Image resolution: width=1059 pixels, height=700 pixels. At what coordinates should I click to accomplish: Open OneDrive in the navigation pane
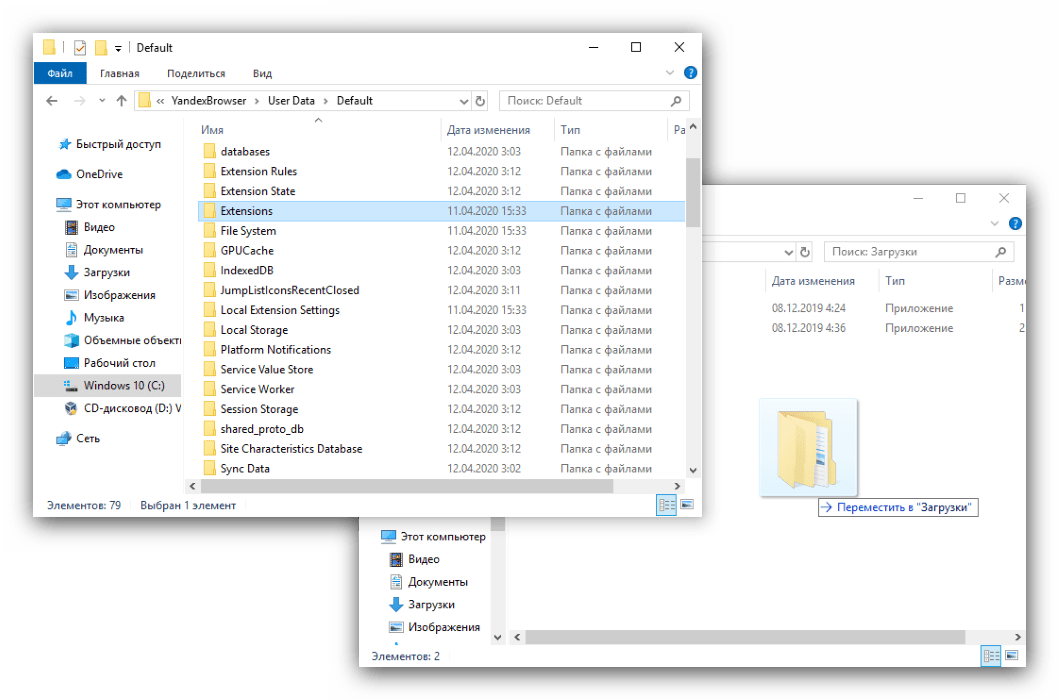(99, 174)
